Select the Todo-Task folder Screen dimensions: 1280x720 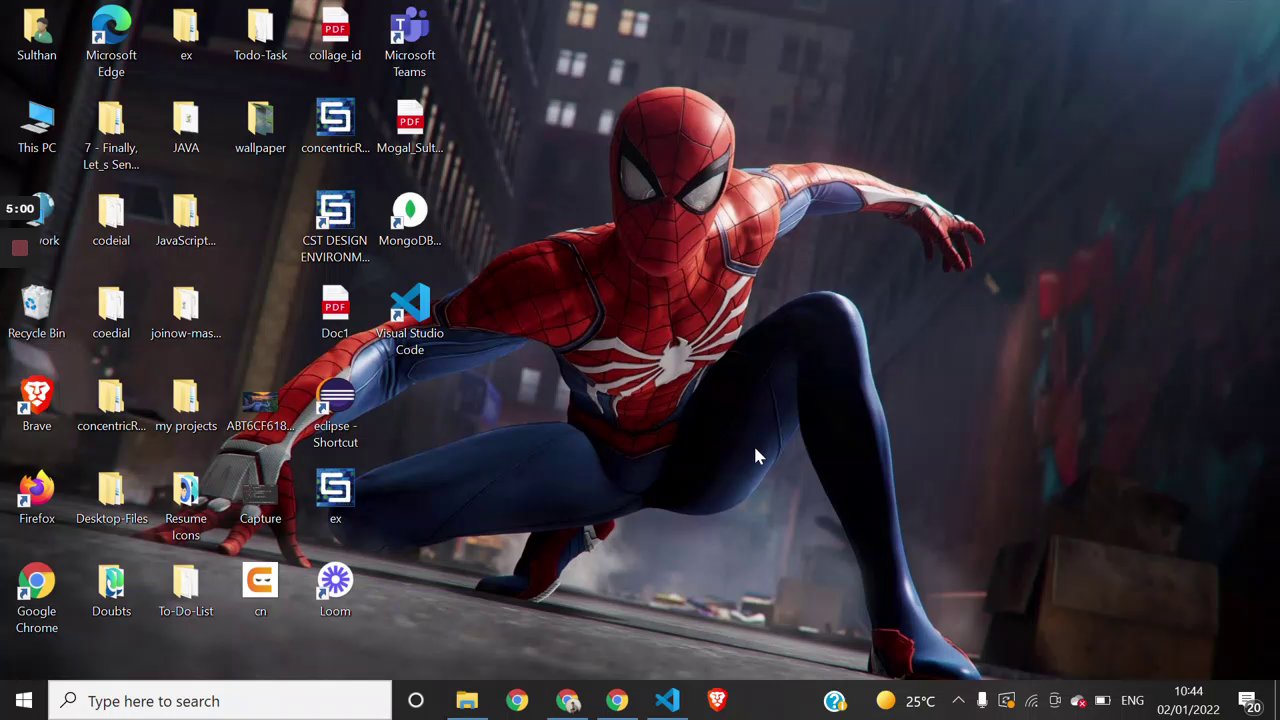point(260,36)
